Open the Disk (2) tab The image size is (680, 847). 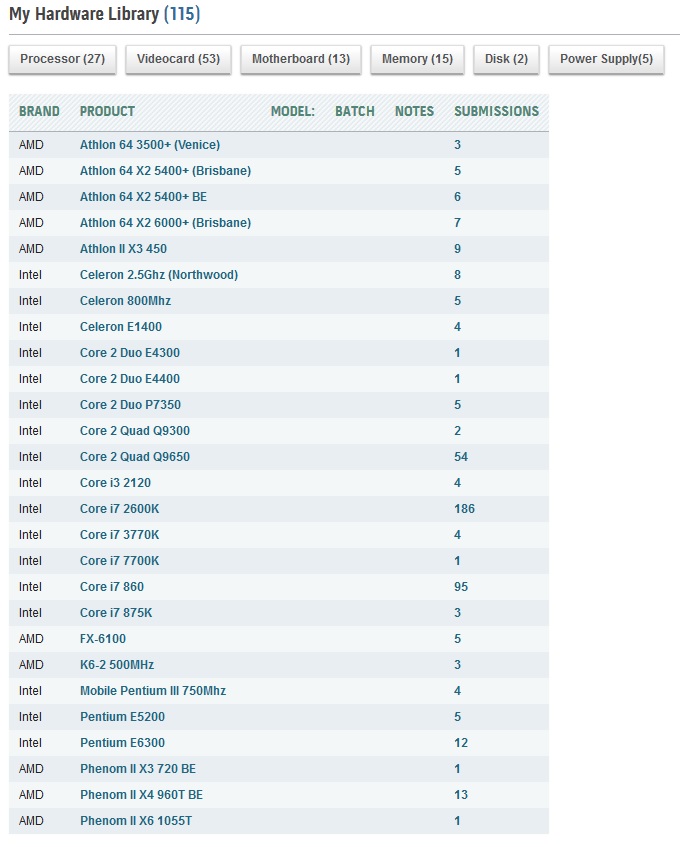pyautogui.click(x=506, y=59)
